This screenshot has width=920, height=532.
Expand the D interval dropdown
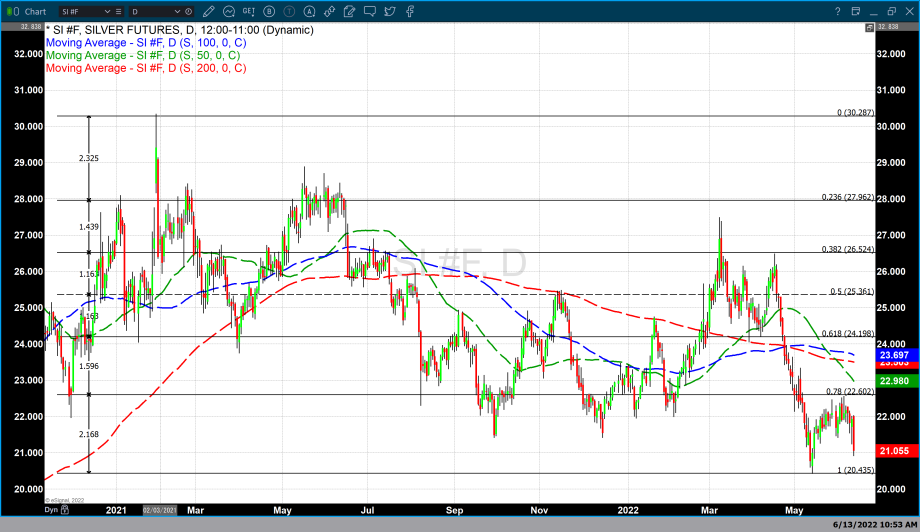177,11
